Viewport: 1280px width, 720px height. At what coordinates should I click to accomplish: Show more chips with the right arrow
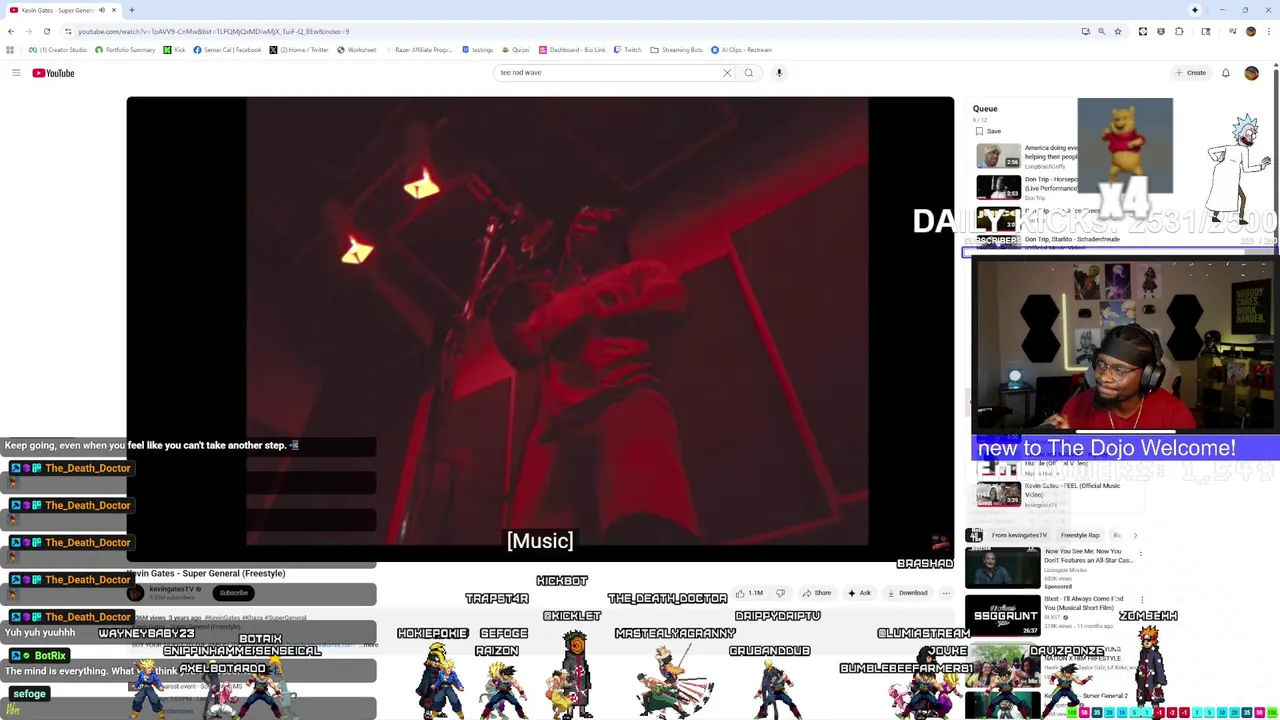(x=1135, y=535)
